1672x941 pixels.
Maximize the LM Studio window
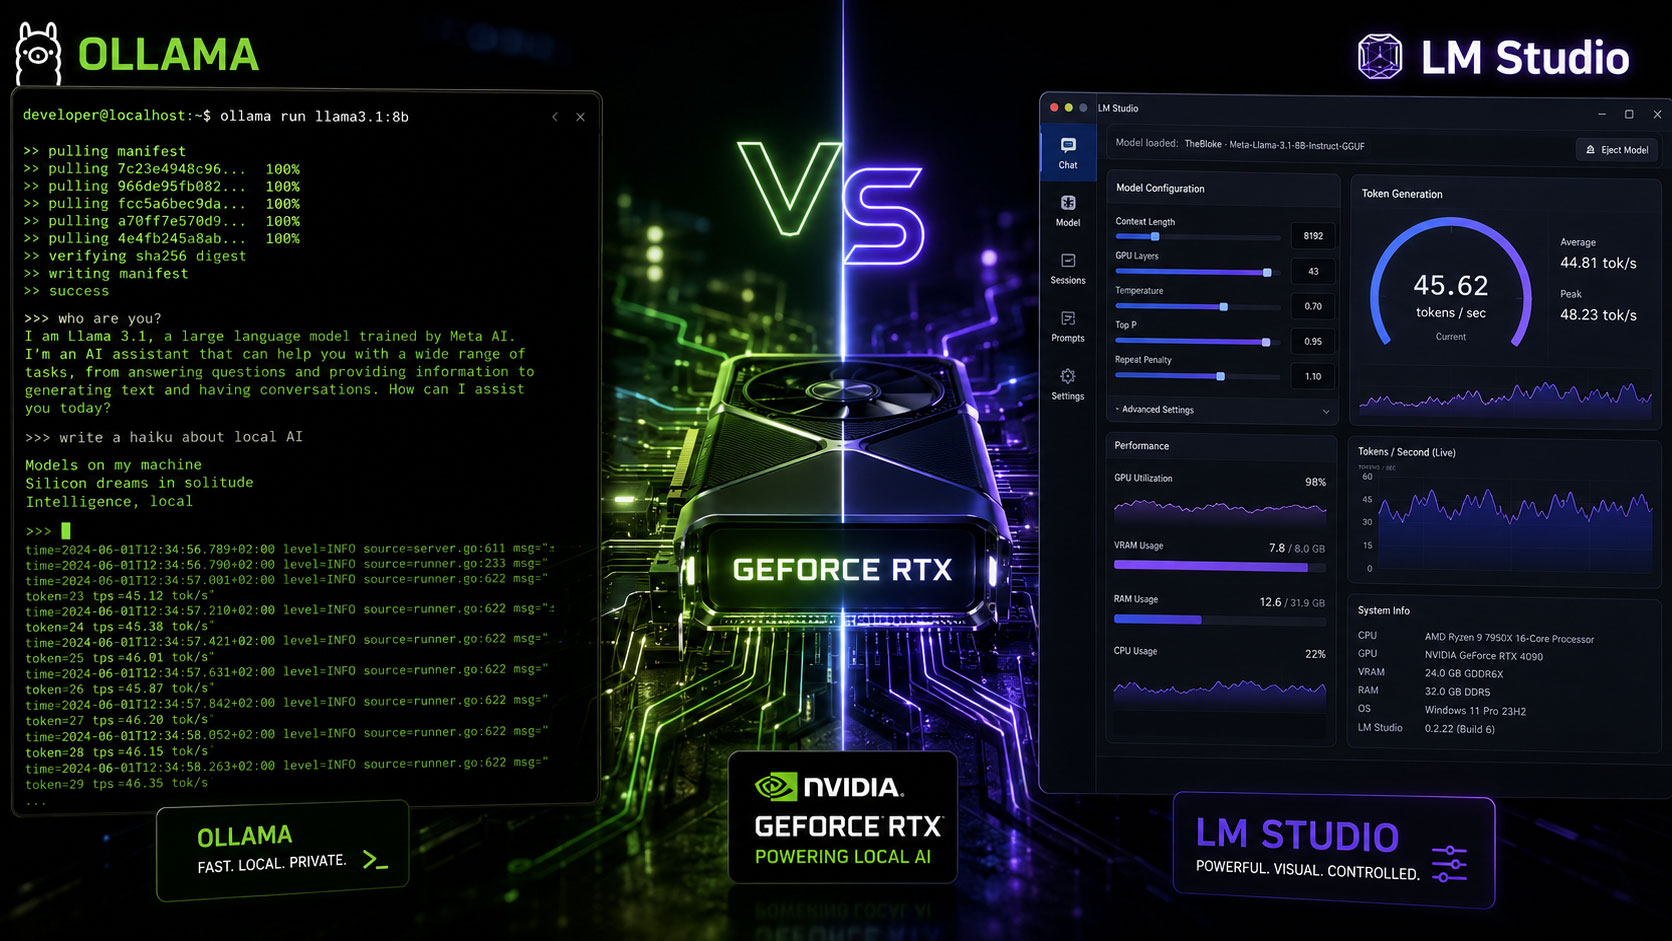coord(1629,114)
